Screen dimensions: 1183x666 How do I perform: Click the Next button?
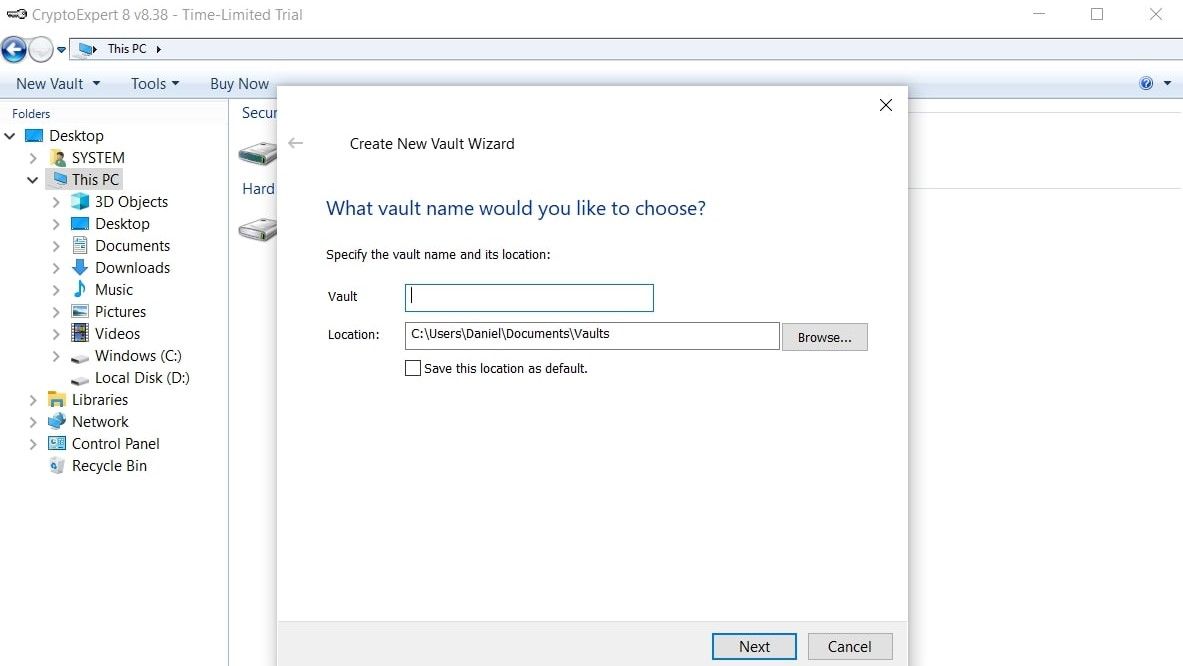click(x=753, y=646)
